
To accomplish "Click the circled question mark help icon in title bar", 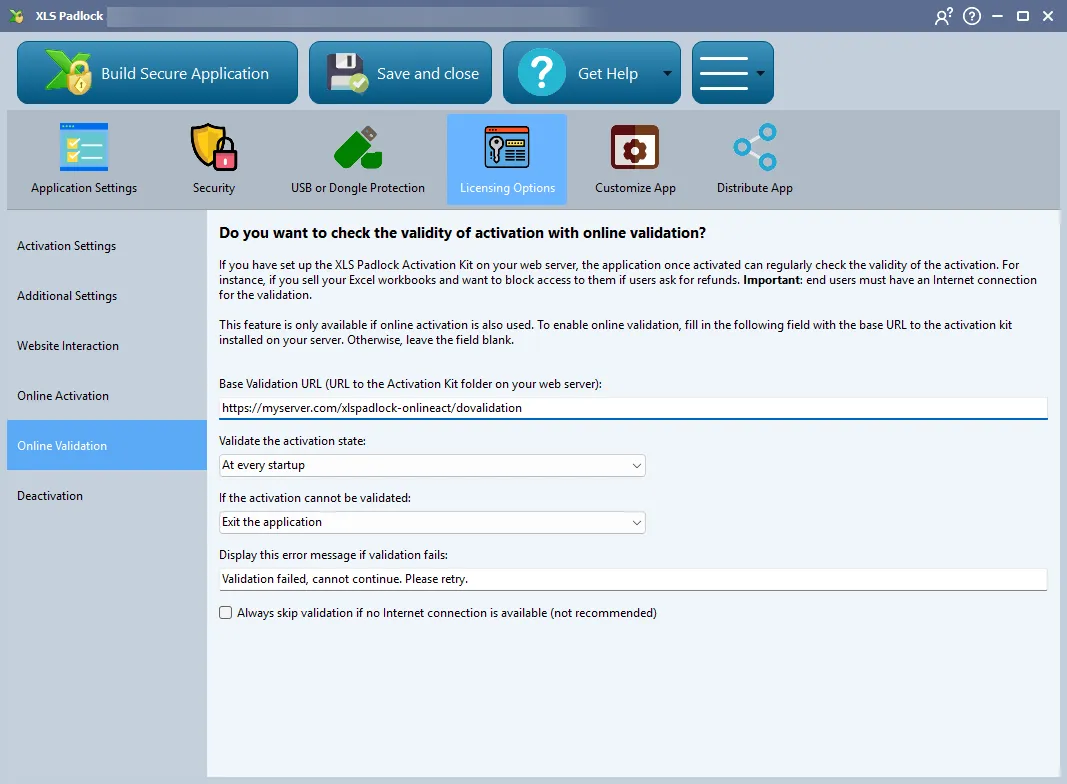I will (972, 16).
